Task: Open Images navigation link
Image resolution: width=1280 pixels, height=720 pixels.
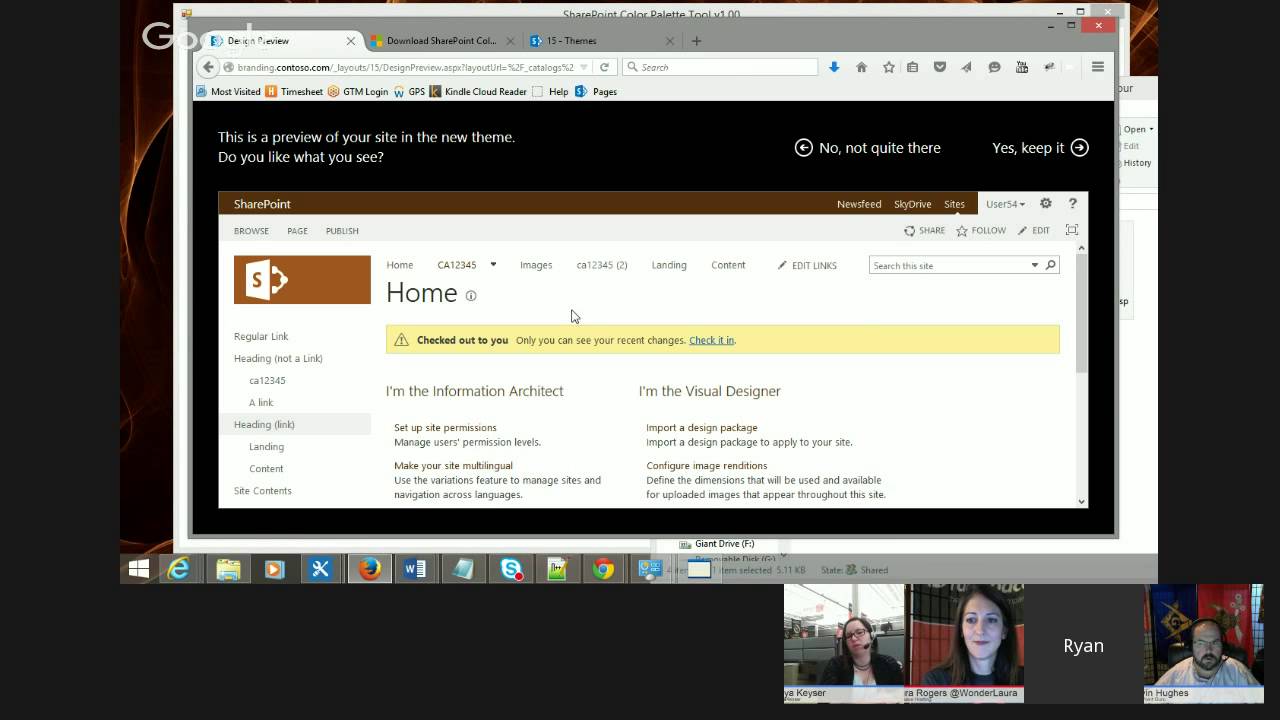Action: (x=536, y=265)
